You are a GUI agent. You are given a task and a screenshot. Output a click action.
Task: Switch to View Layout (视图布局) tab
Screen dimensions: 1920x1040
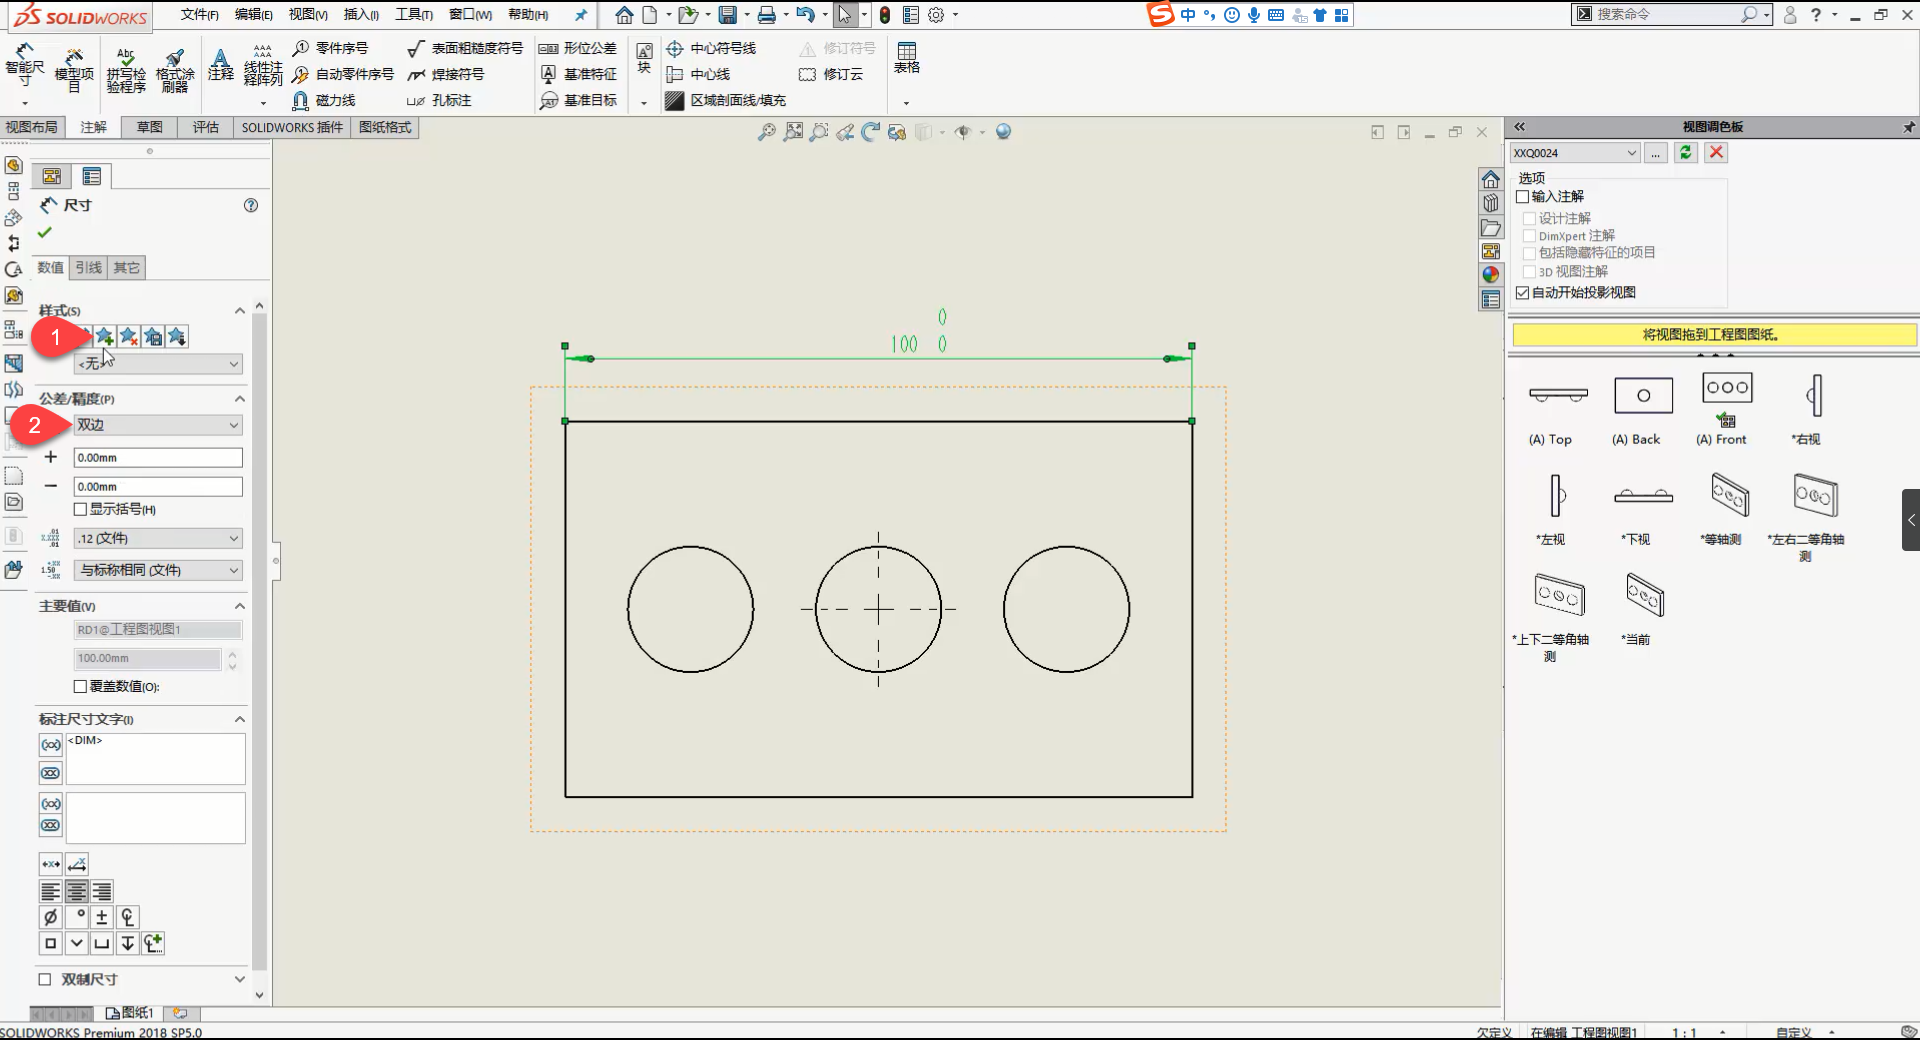click(32, 127)
